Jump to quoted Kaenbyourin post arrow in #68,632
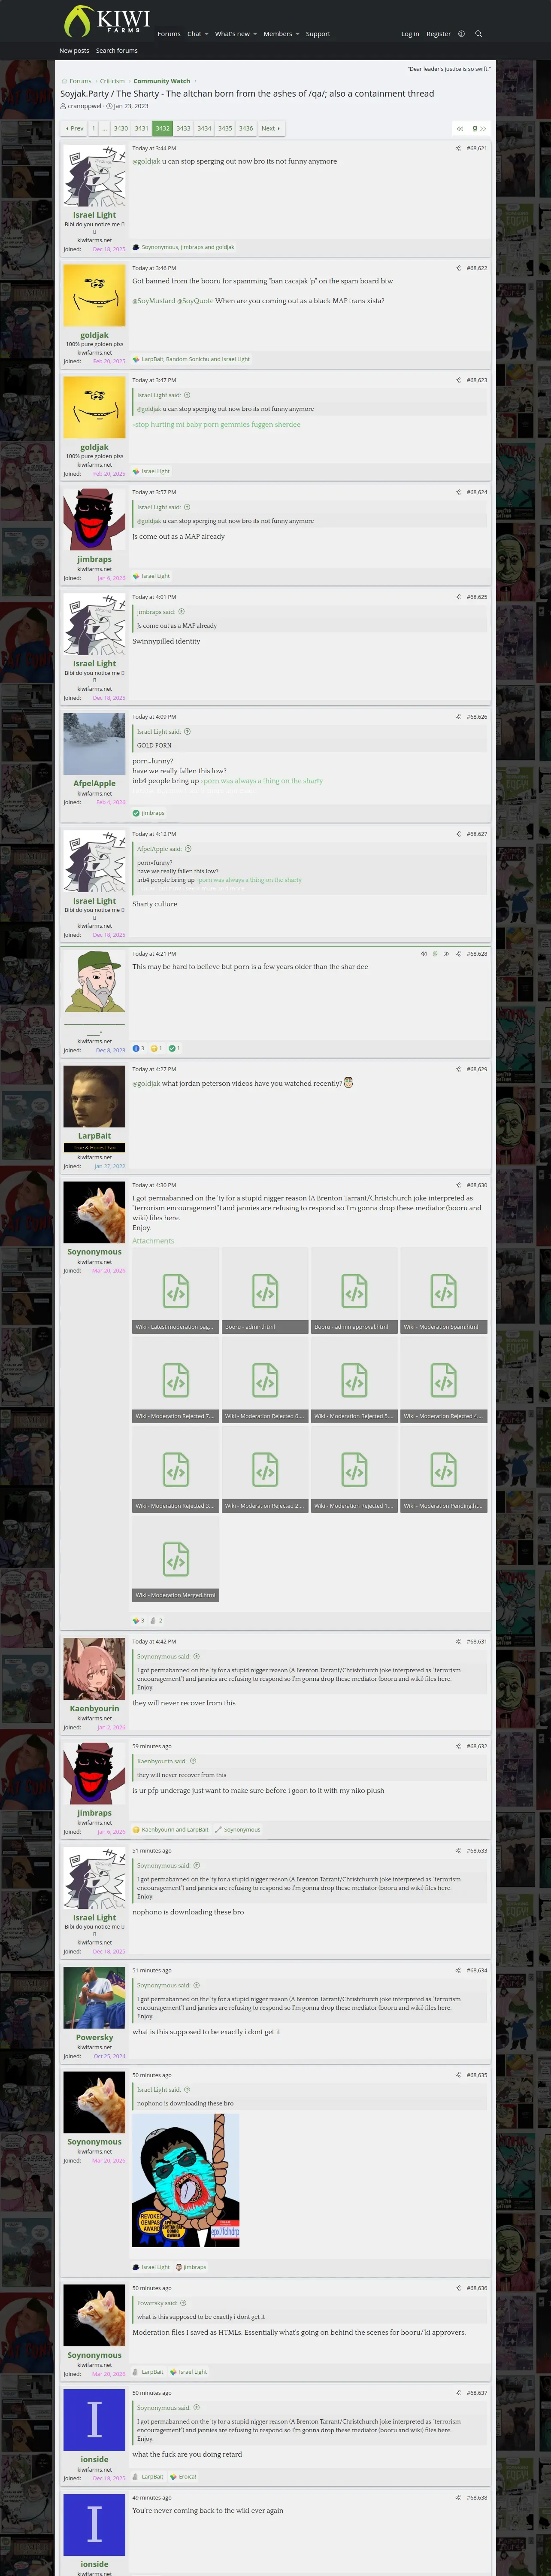Image resolution: width=551 pixels, height=2576 pixels. [x=193, y=1761]
